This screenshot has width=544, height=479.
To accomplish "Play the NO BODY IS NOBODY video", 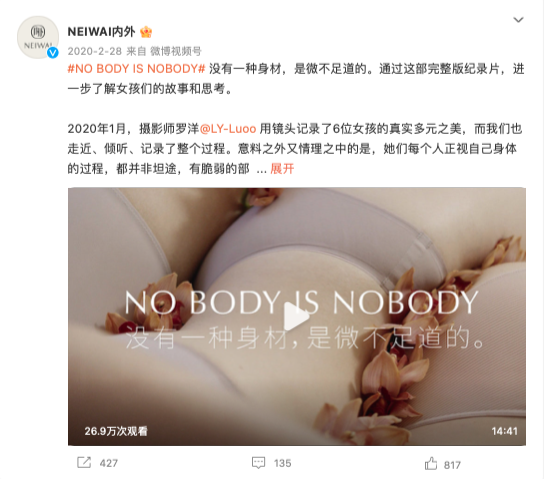I will coord(296,316).
